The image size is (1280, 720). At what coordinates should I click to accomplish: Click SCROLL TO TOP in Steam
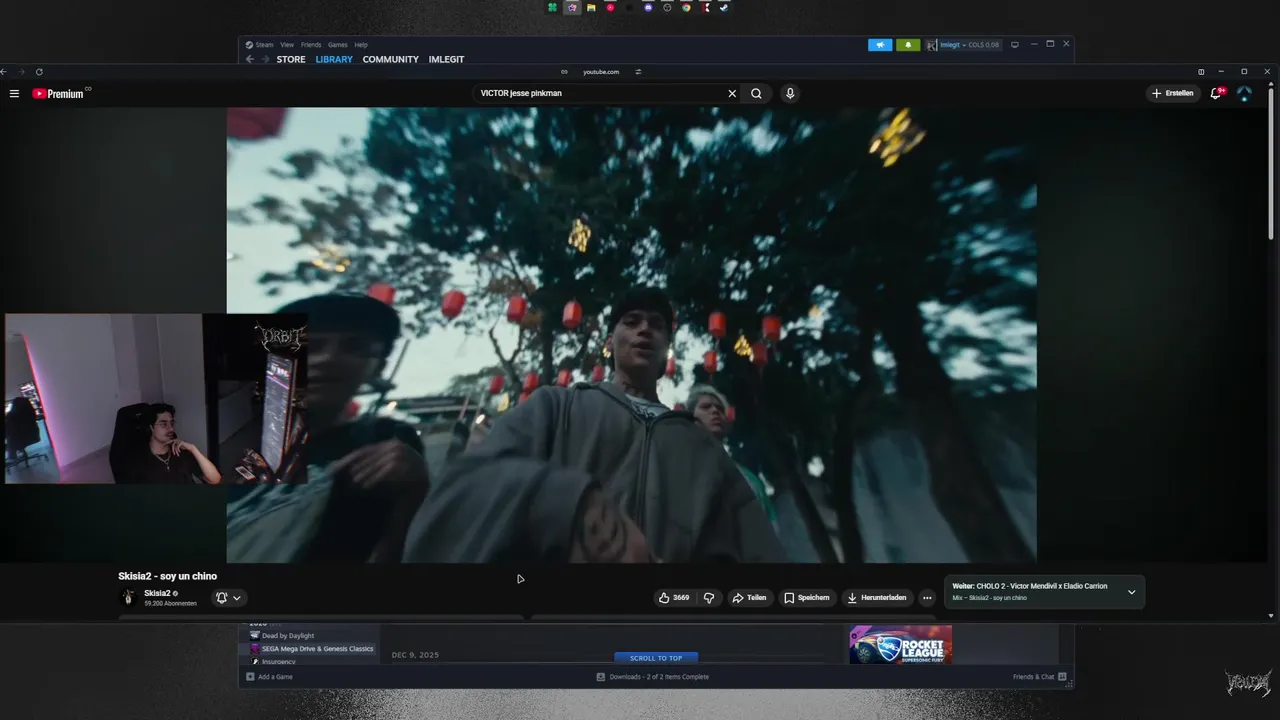[656, 658]
